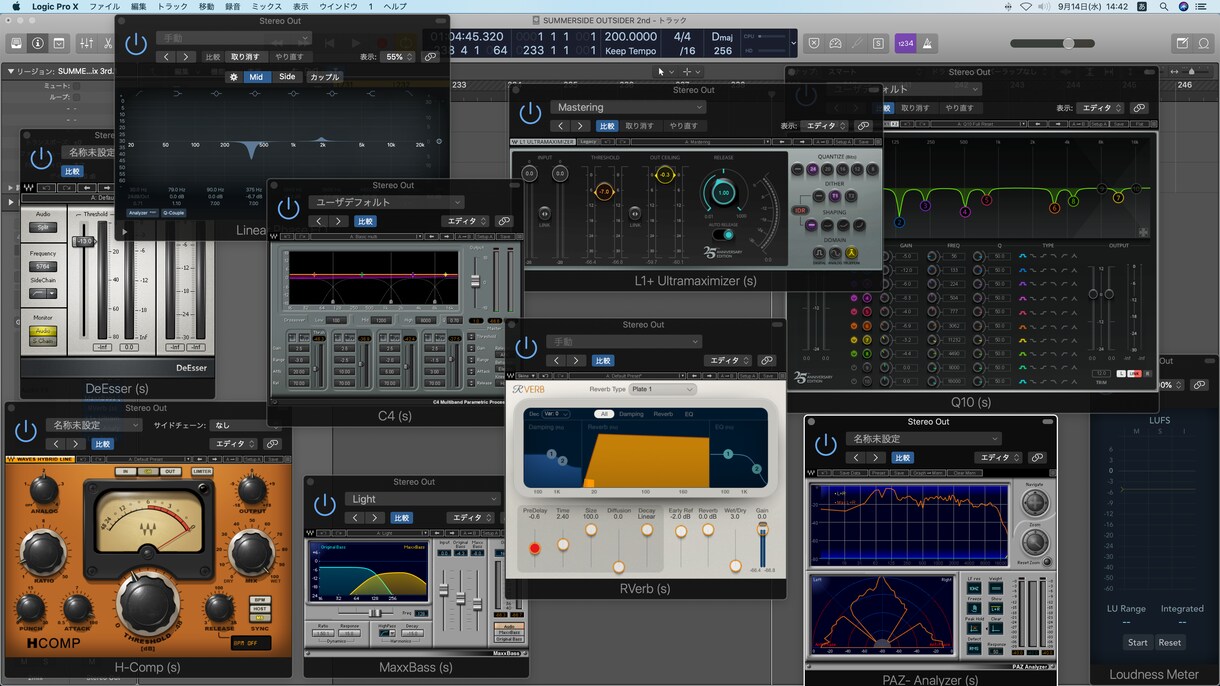The height and width of the screenshot is (686, 1220).
Task: Bypass the C4 plugin with power icon
Action: 288,208
